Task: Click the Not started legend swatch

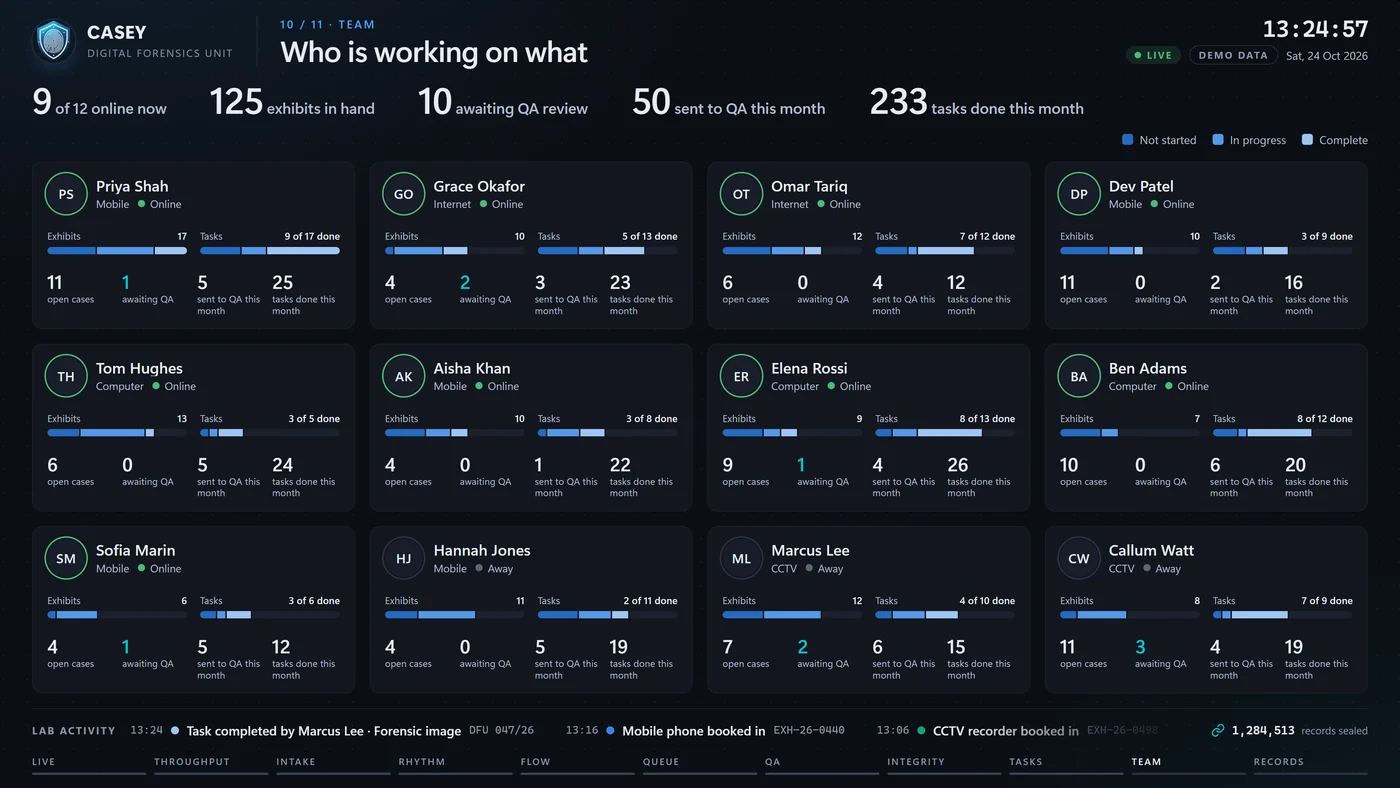Action: coord(1128,140)
